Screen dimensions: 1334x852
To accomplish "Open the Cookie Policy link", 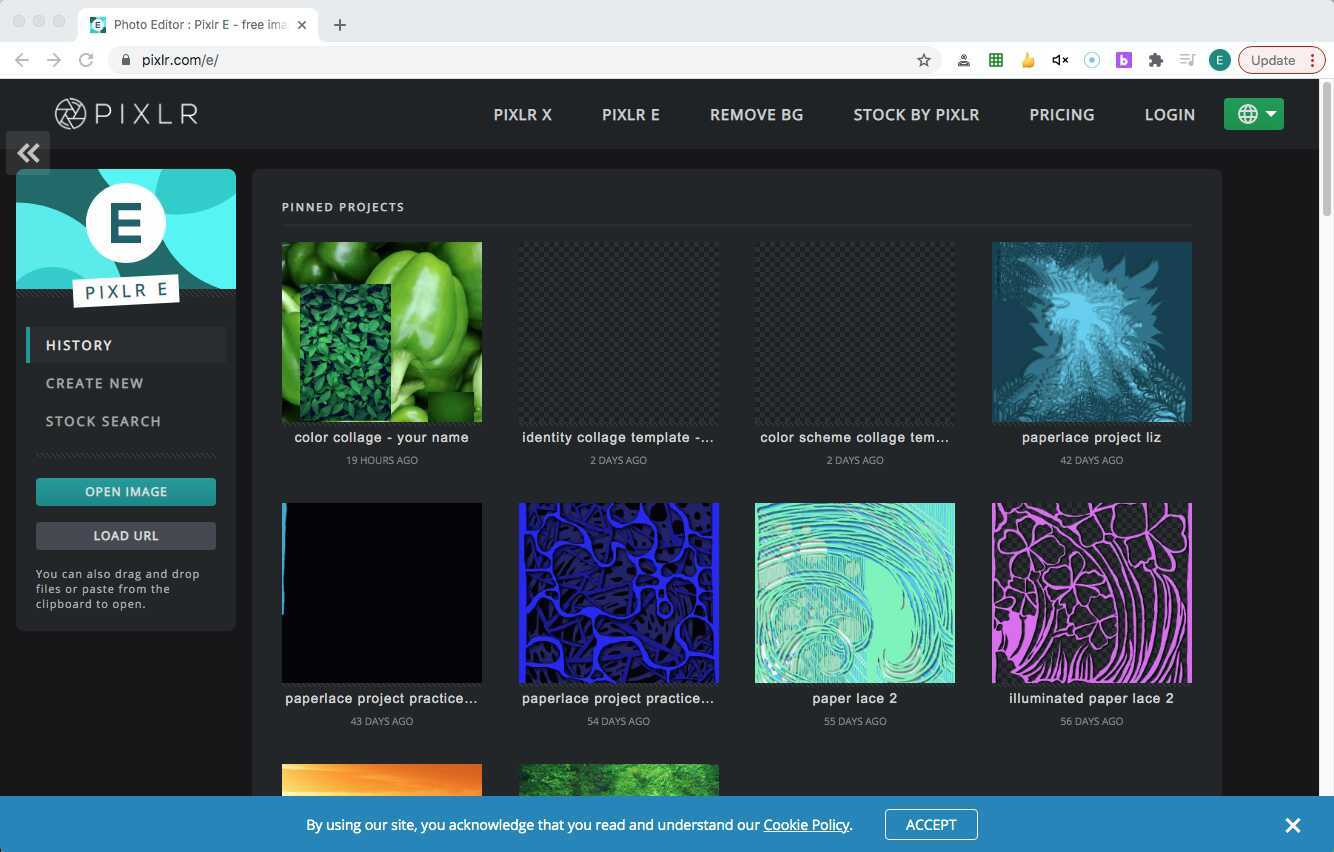I will tap(806, 824).
